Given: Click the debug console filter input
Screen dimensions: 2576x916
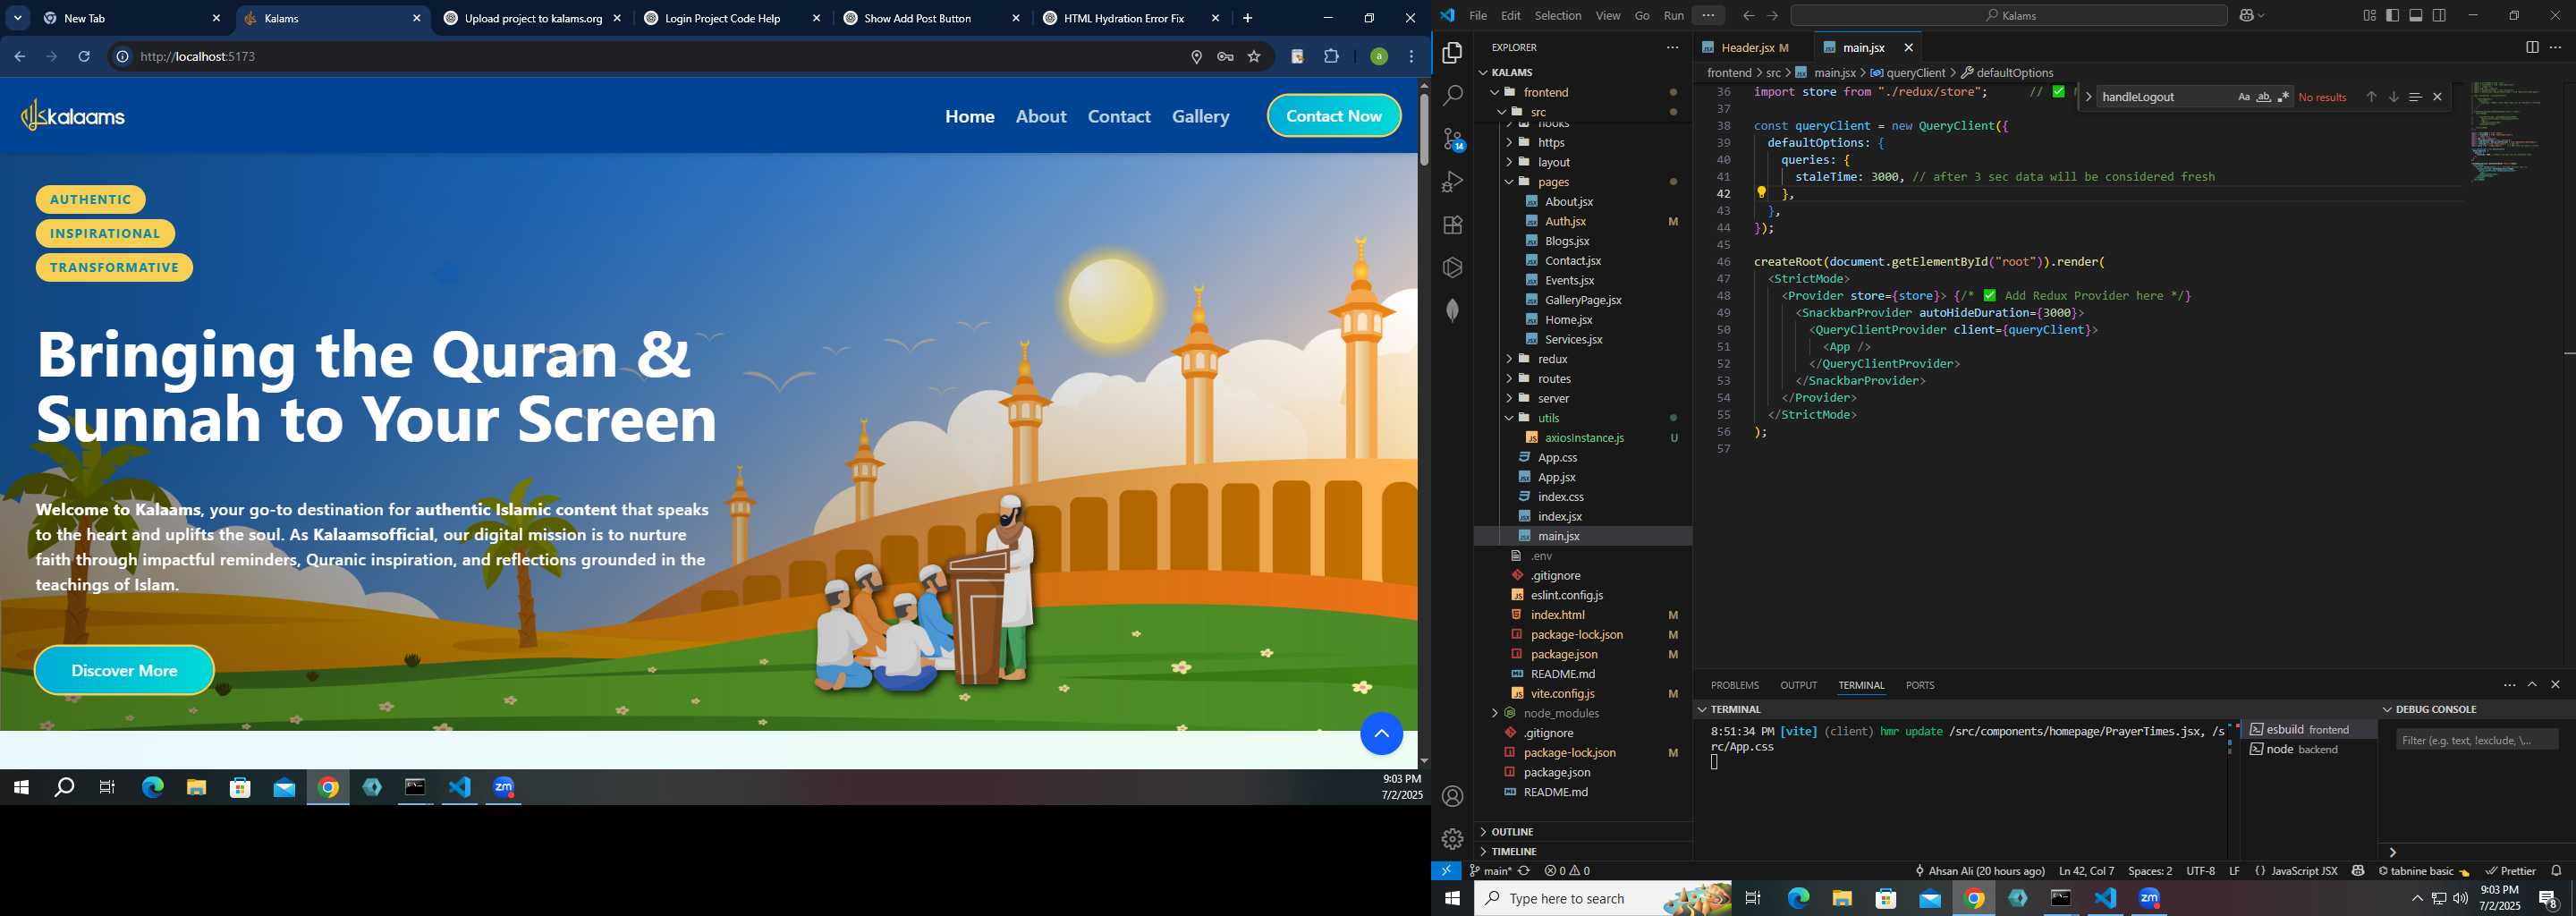Looking at the screenshot, I should (x=2476, y=740).
